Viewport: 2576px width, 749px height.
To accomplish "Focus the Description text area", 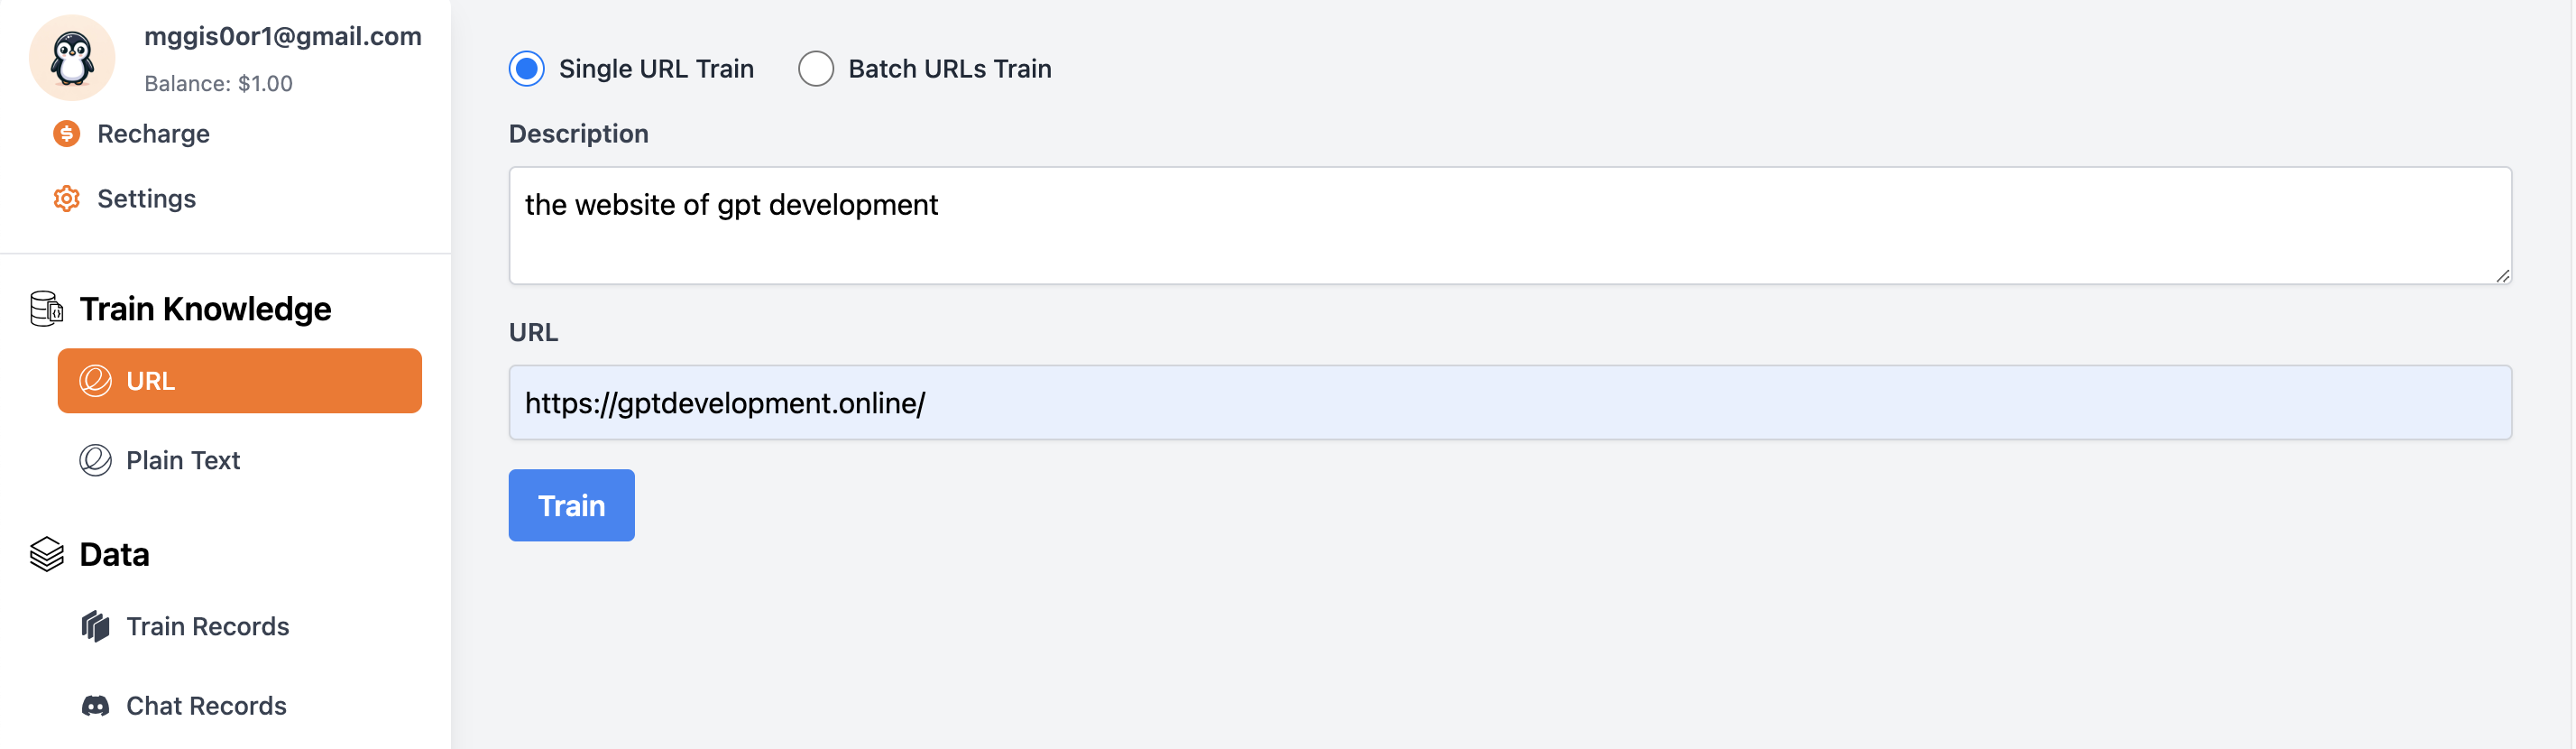I will 1510,225.
